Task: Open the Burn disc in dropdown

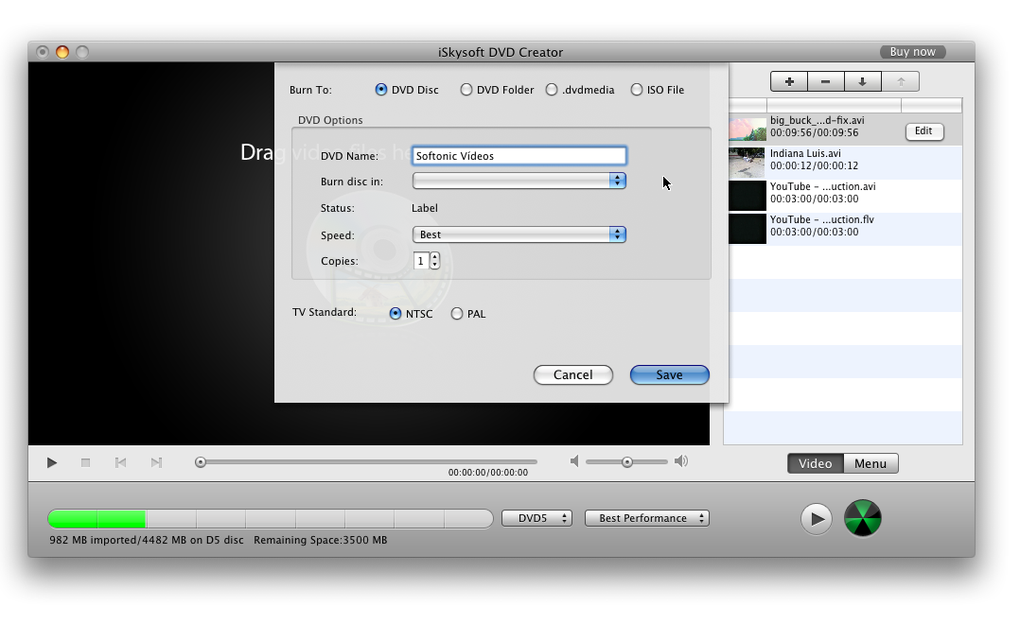Action: coord(519,180)
